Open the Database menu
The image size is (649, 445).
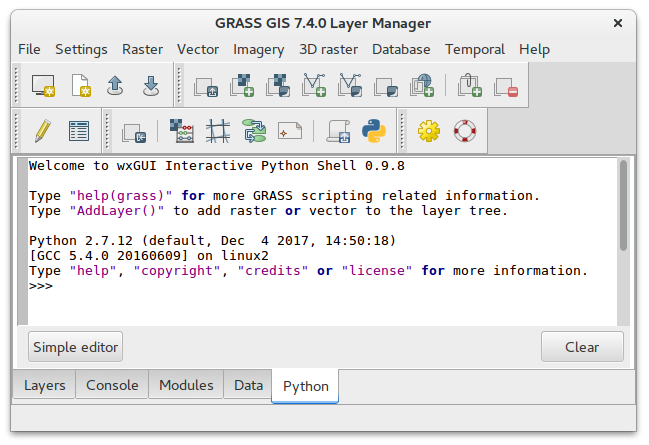pos(401,49)
